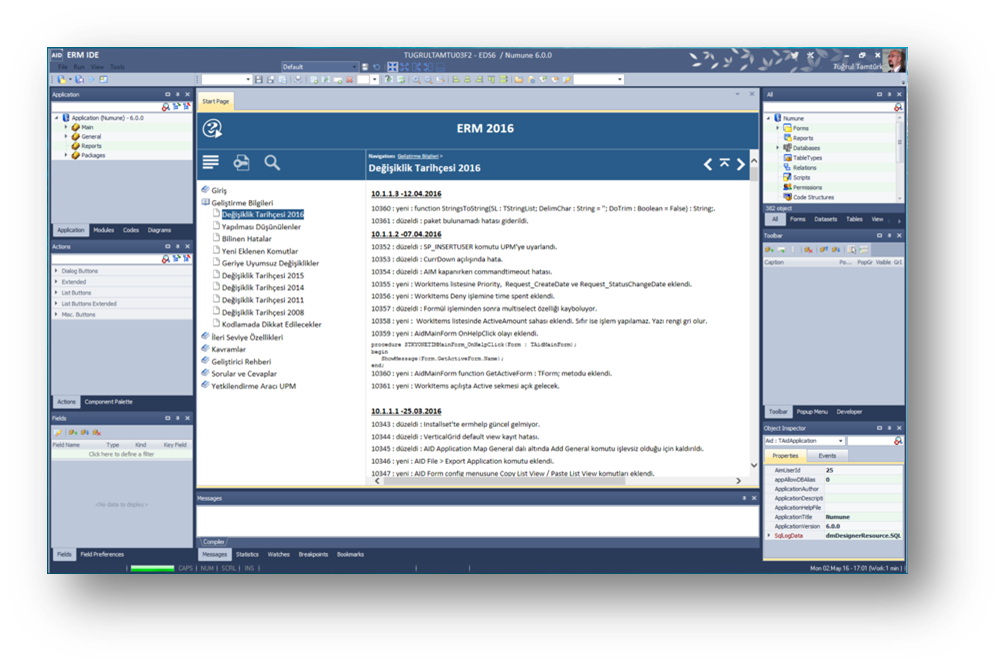Viewport: 1003px width, 669px height.
Task: Open Yetkilendirme Aracı UPM section
Action: coord(253,386)
